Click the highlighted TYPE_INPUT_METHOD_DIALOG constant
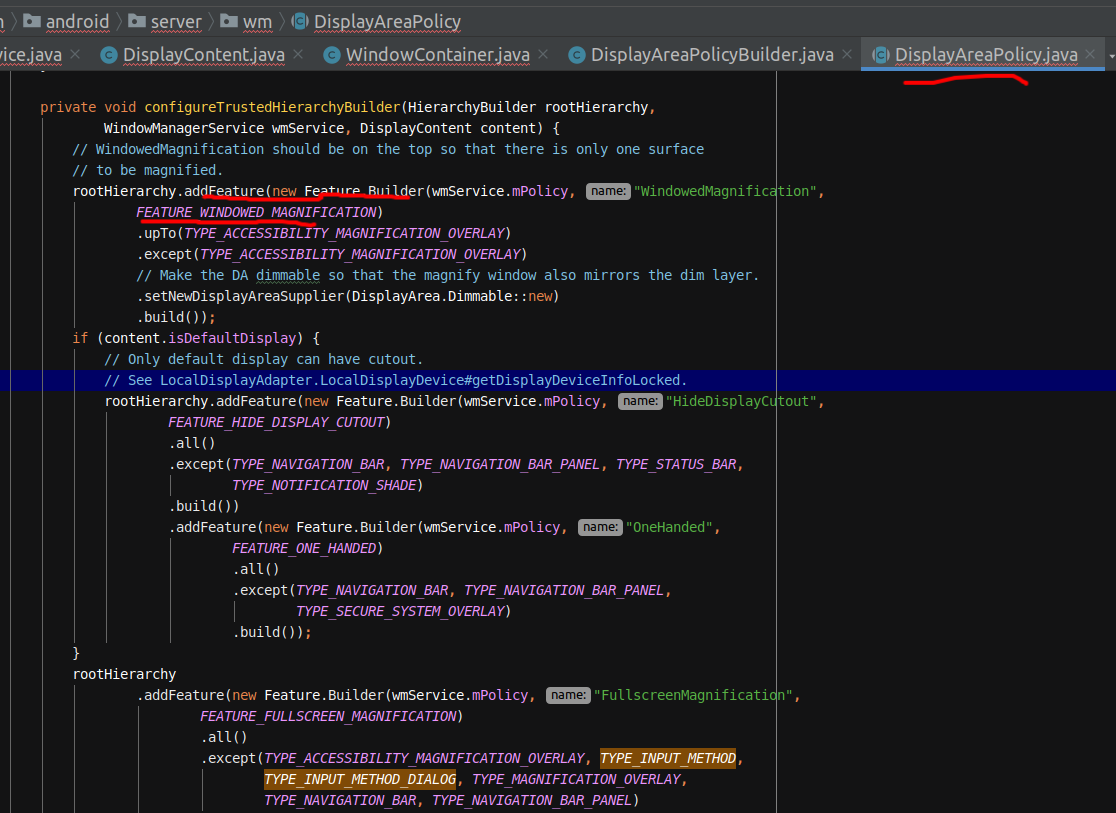 coord(360,780)
